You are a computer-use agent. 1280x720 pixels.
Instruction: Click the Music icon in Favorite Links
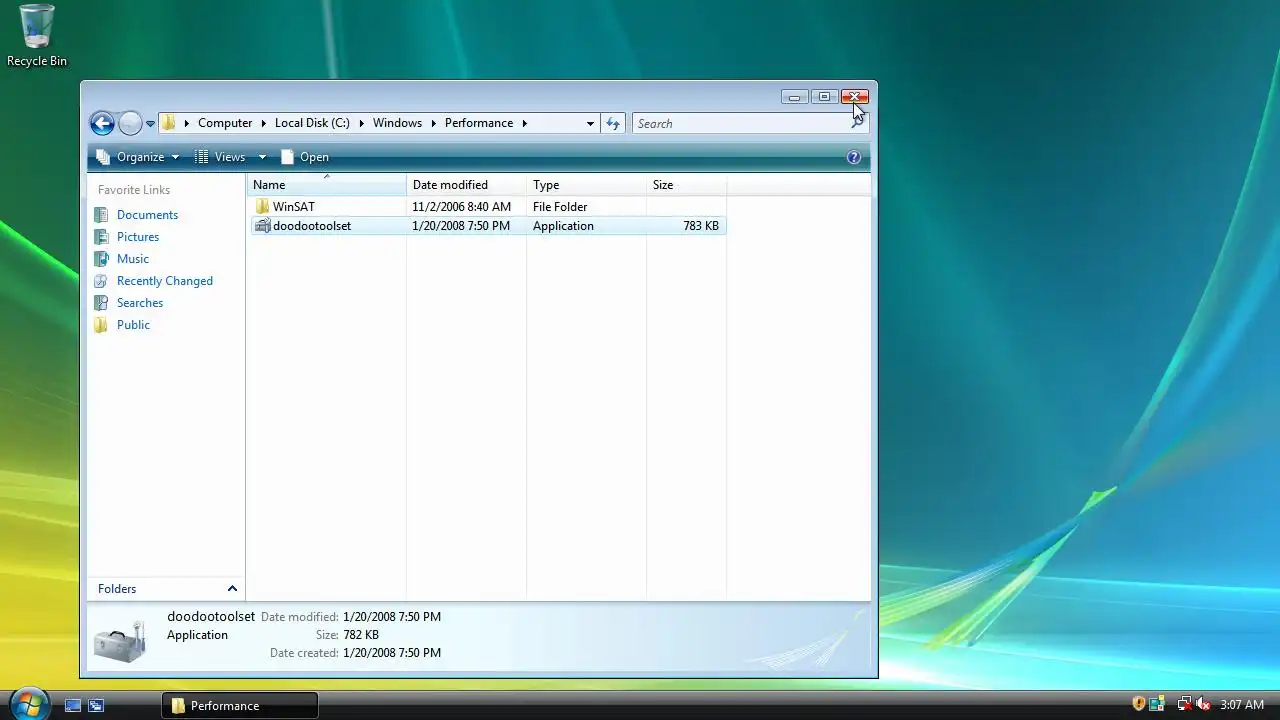tap(101, 259)
